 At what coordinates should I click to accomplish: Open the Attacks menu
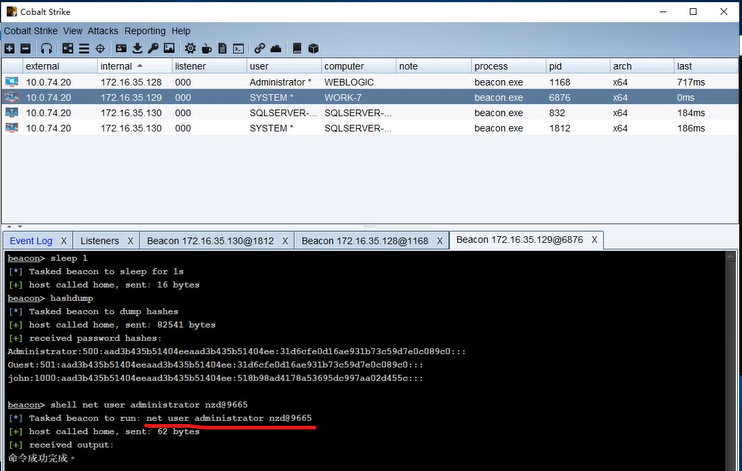click(x=103, y=31)
